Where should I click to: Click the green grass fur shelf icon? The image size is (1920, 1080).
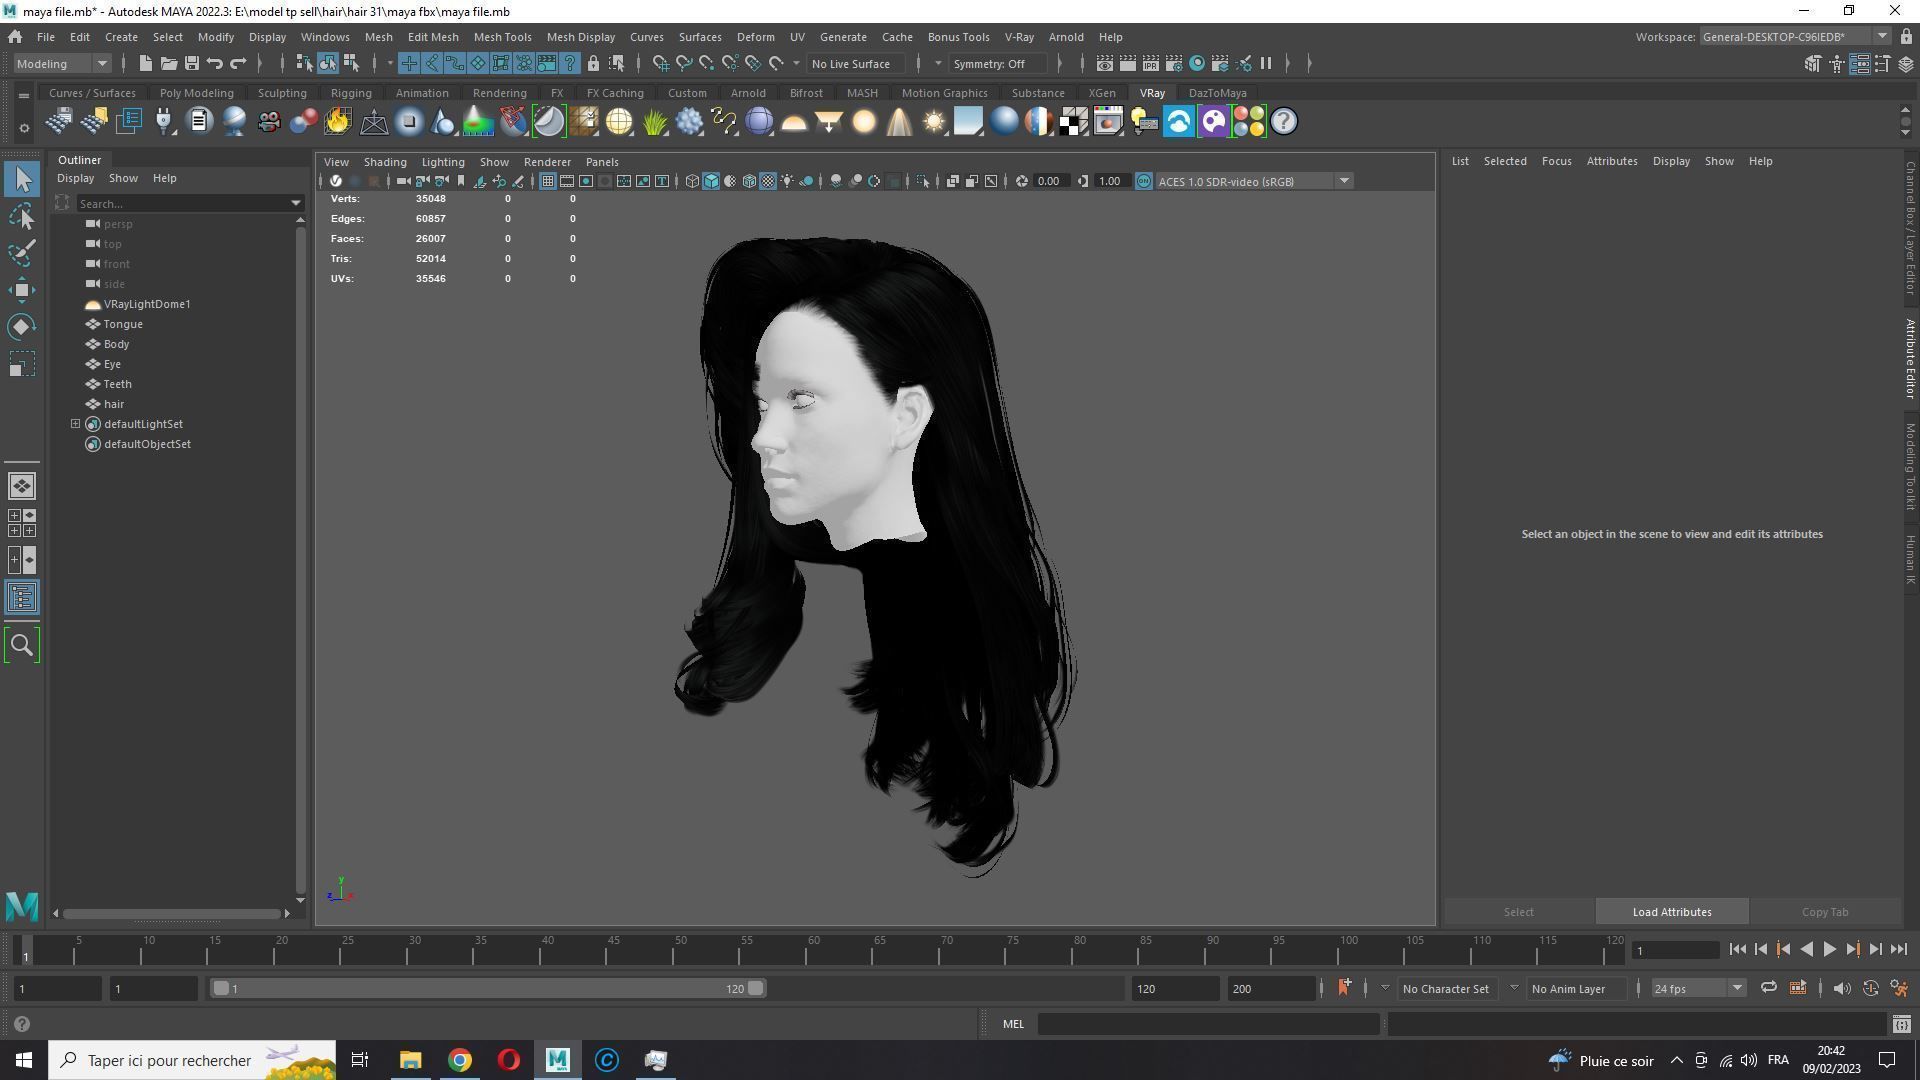pos(655,122)
